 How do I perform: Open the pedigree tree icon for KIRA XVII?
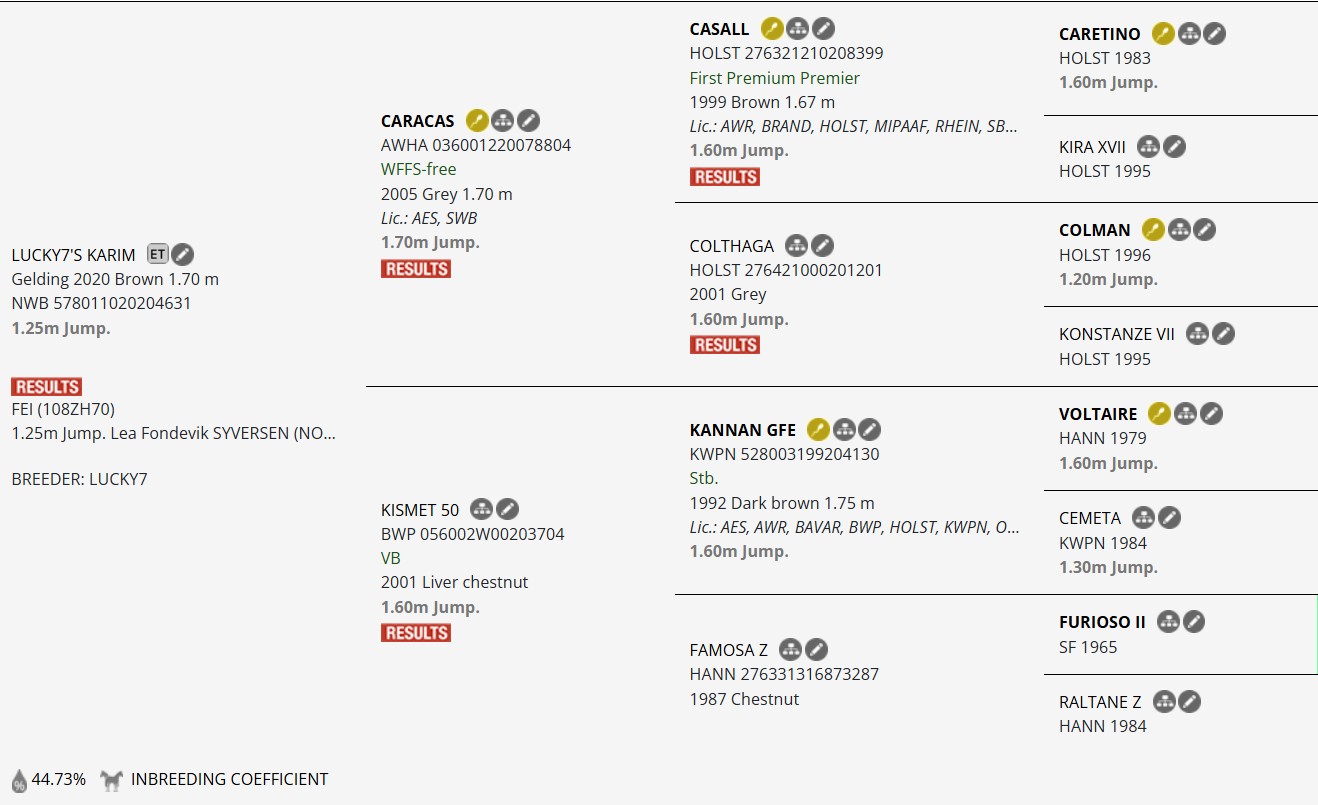point(1149,147)
